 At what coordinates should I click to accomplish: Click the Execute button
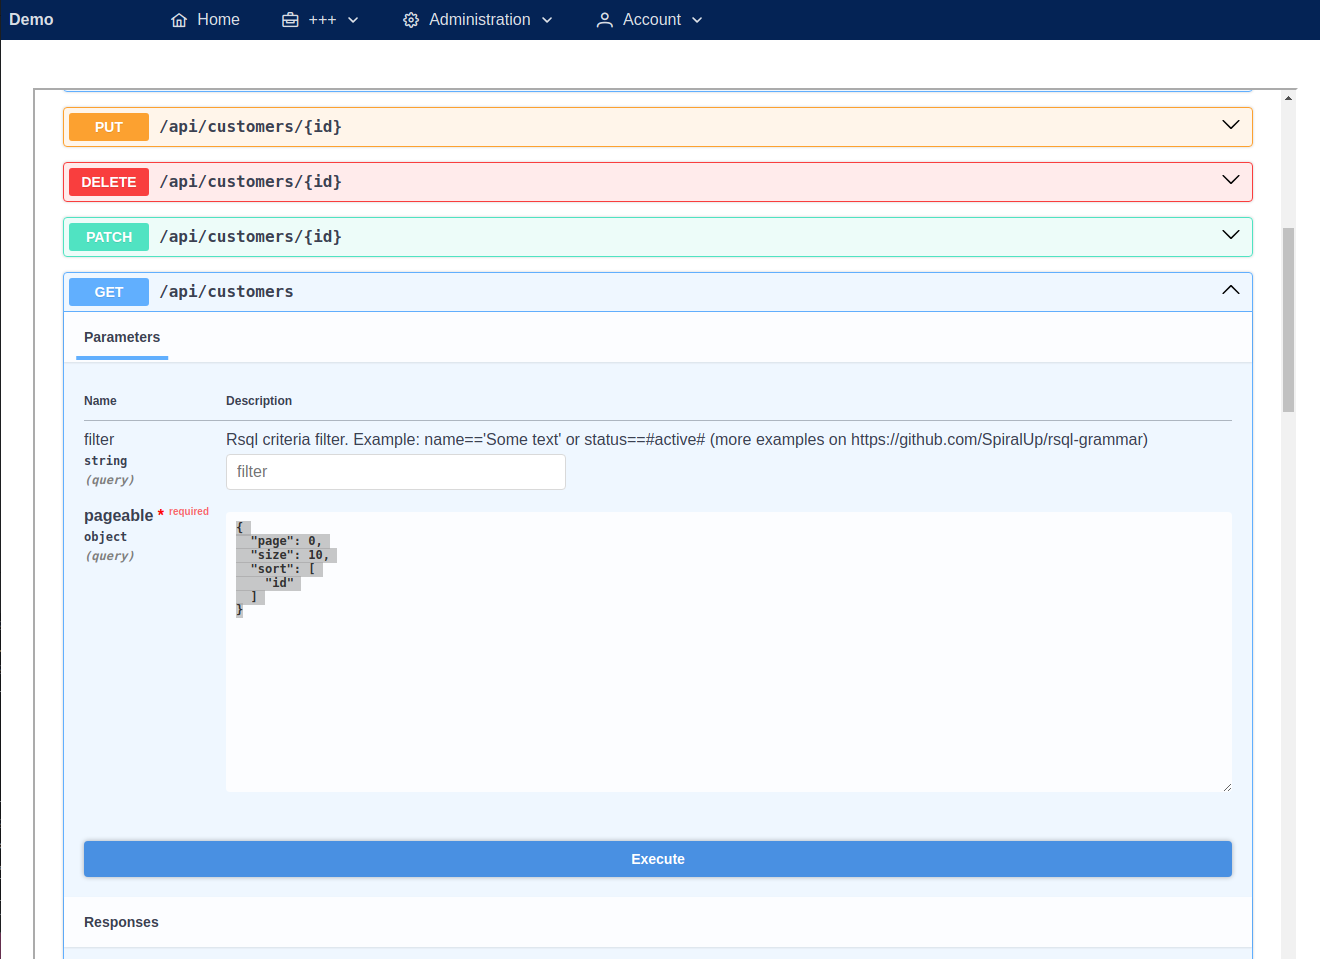[657, 858]
